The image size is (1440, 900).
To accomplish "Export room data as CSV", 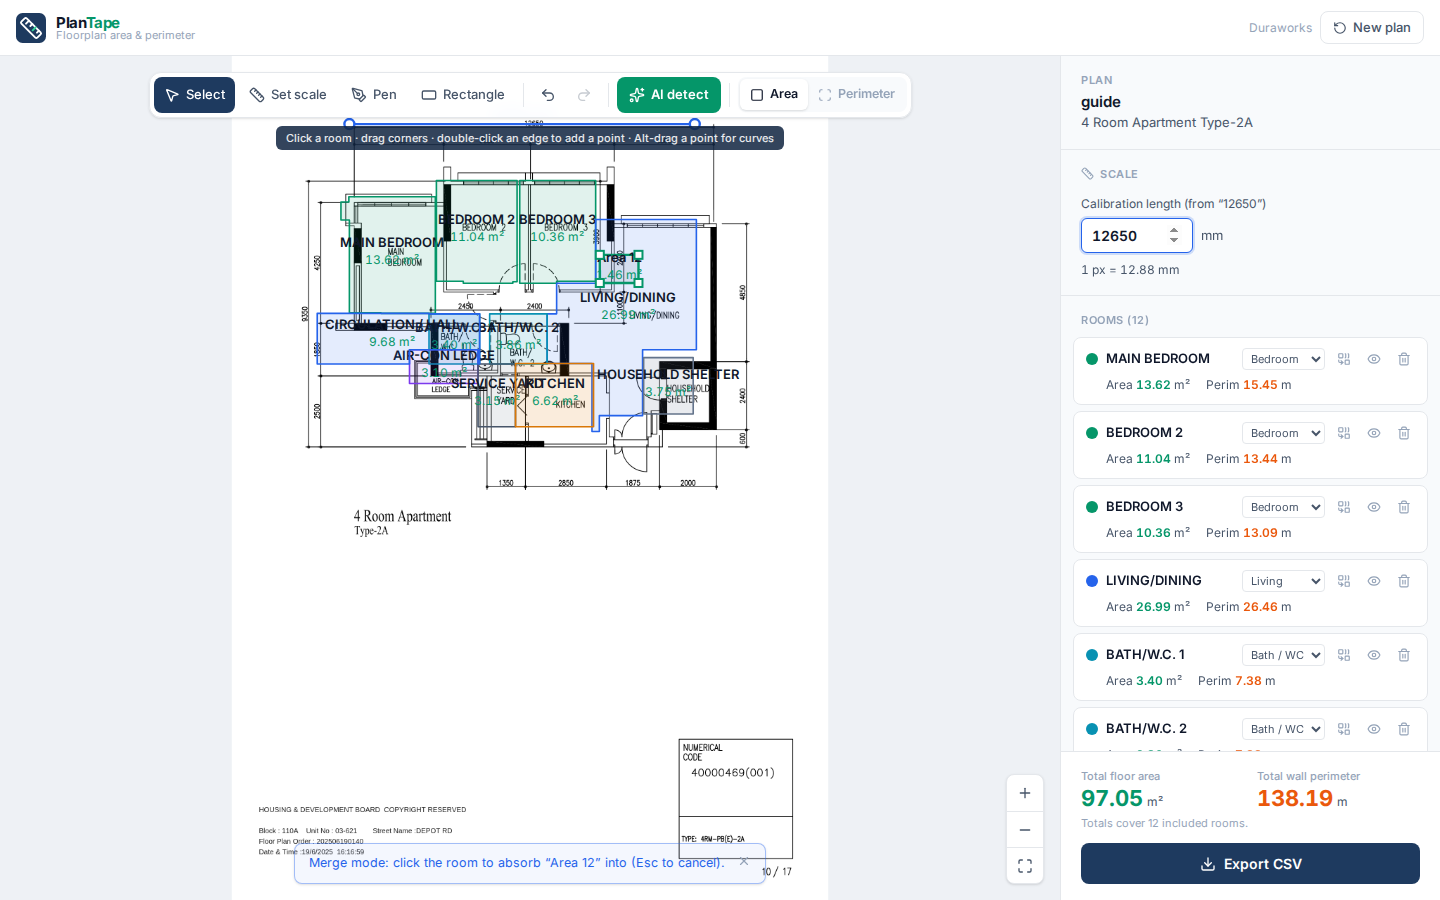I will (x=1250, y=864).
